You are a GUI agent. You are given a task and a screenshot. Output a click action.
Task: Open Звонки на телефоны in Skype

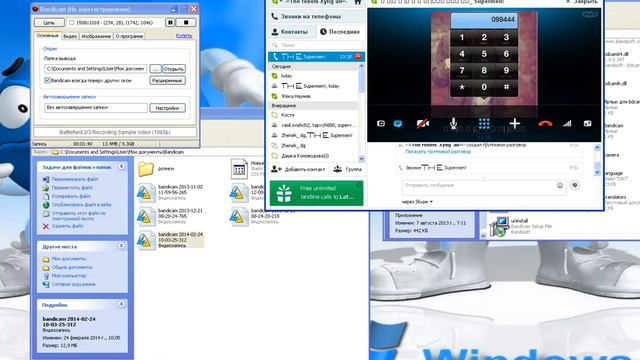(316, 16)
